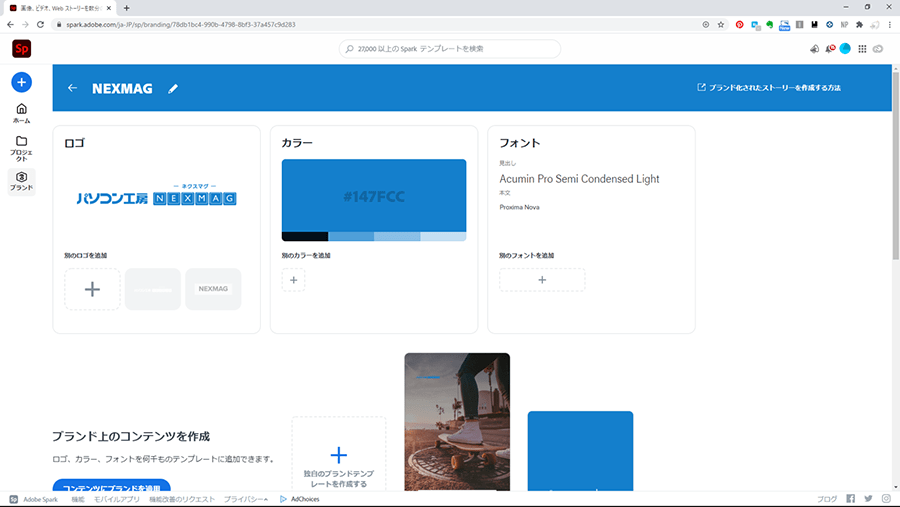Open the AdChoices link
The width and height of the screenshot is (900, 507).
click(300, 499)
